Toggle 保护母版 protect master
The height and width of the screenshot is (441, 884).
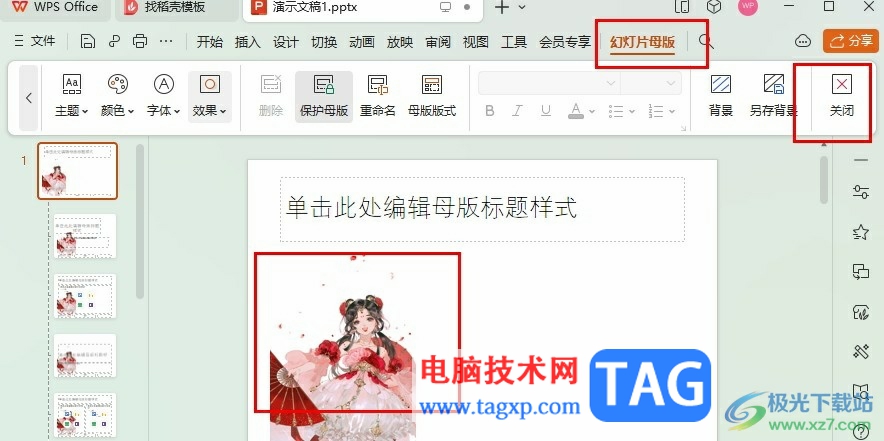(324, 96)
